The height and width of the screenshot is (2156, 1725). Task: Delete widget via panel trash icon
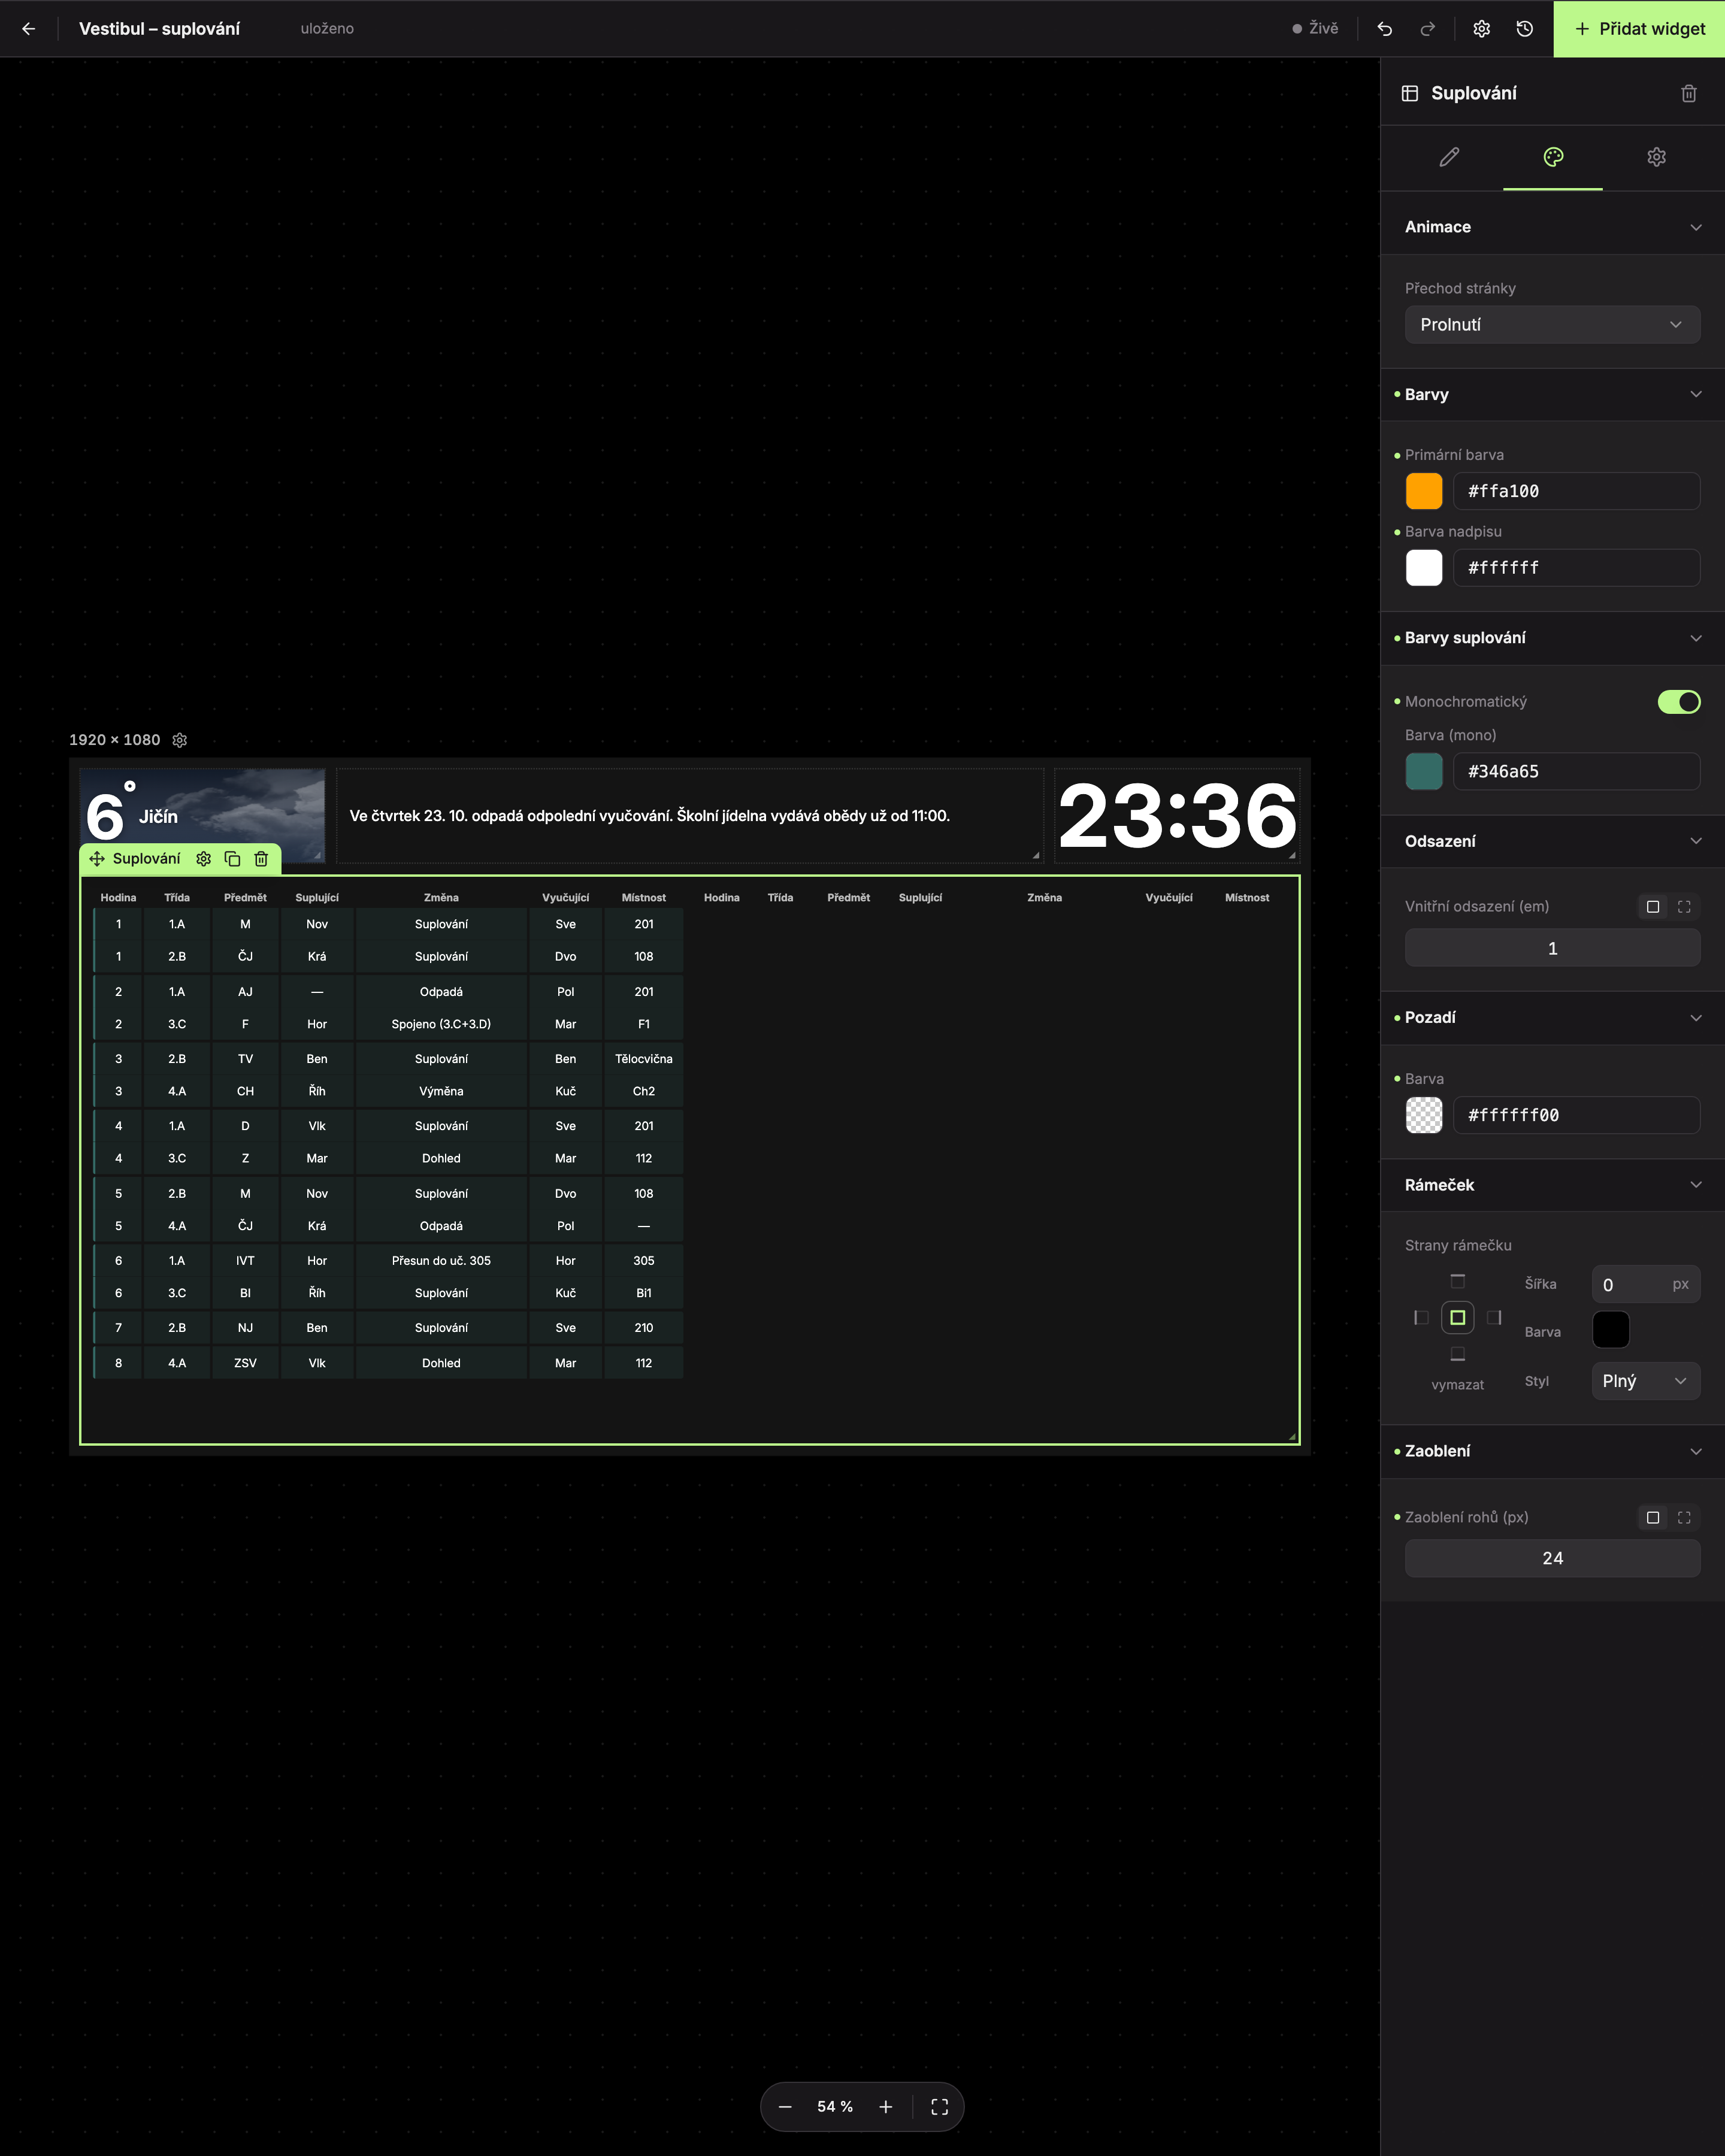[1688, 93]
